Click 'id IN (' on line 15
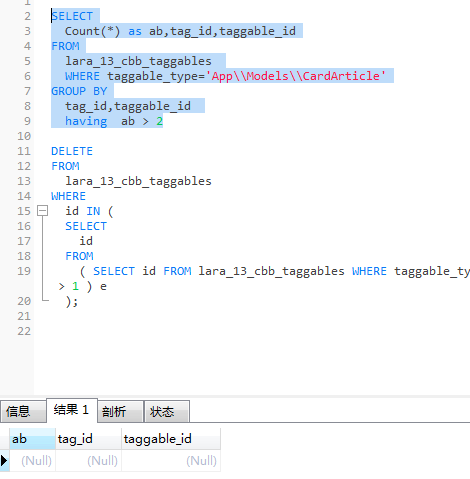Image resolution: width=470 pixels, height=479 pixels. click(89, 211)
